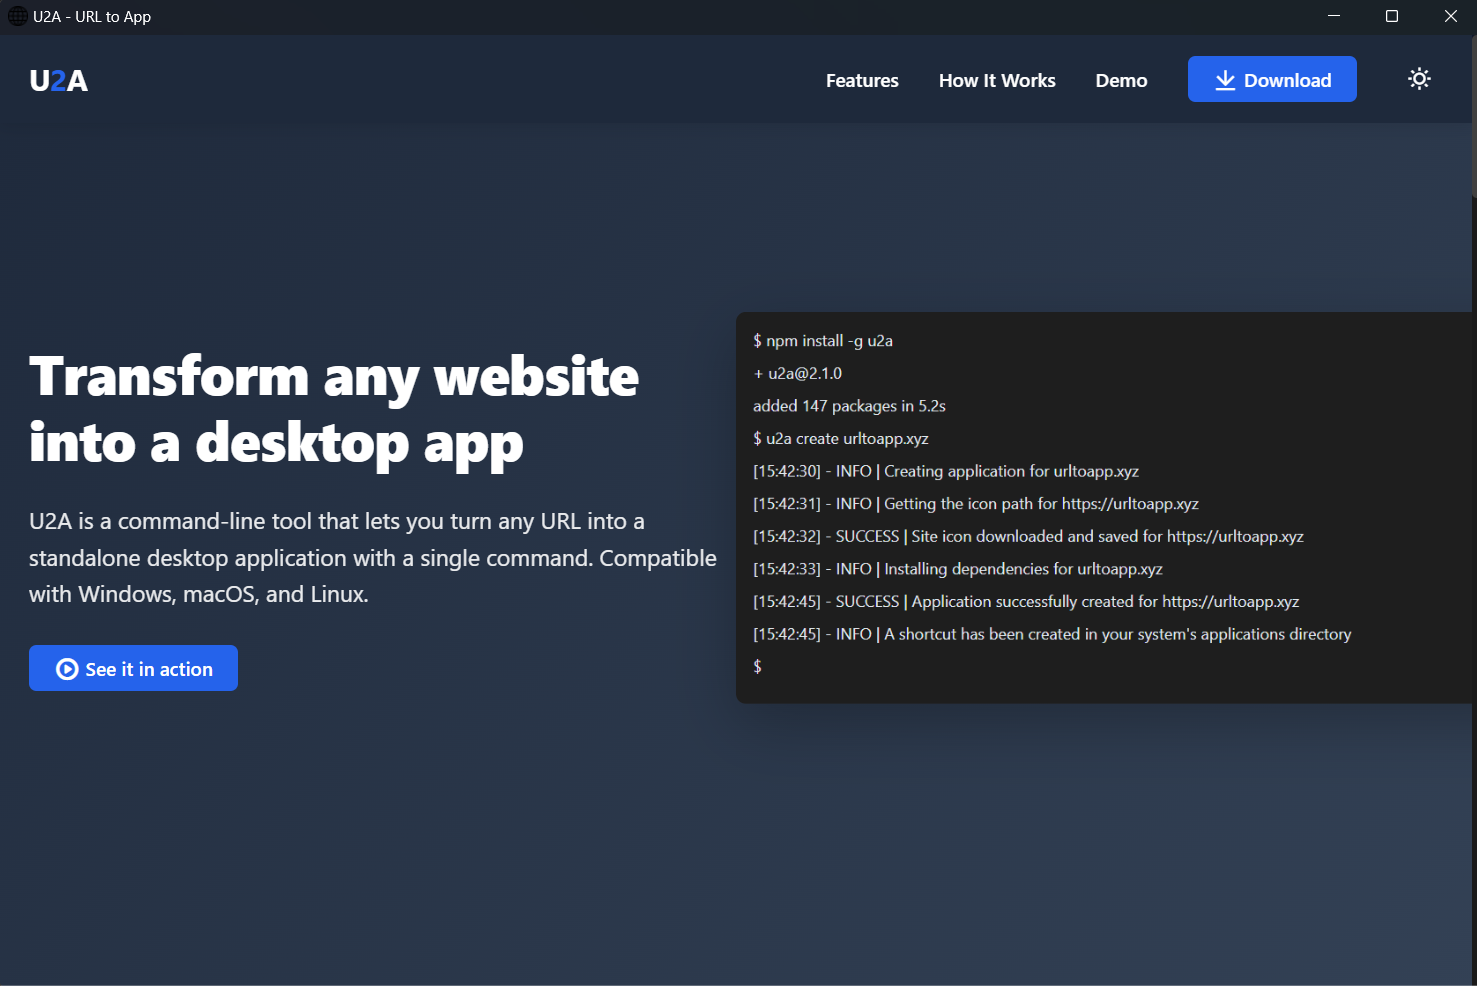Image resolution: width=1477 pixels, height=986 pixels.
Task: Open the Features nav link
Action: coord(862,80)
